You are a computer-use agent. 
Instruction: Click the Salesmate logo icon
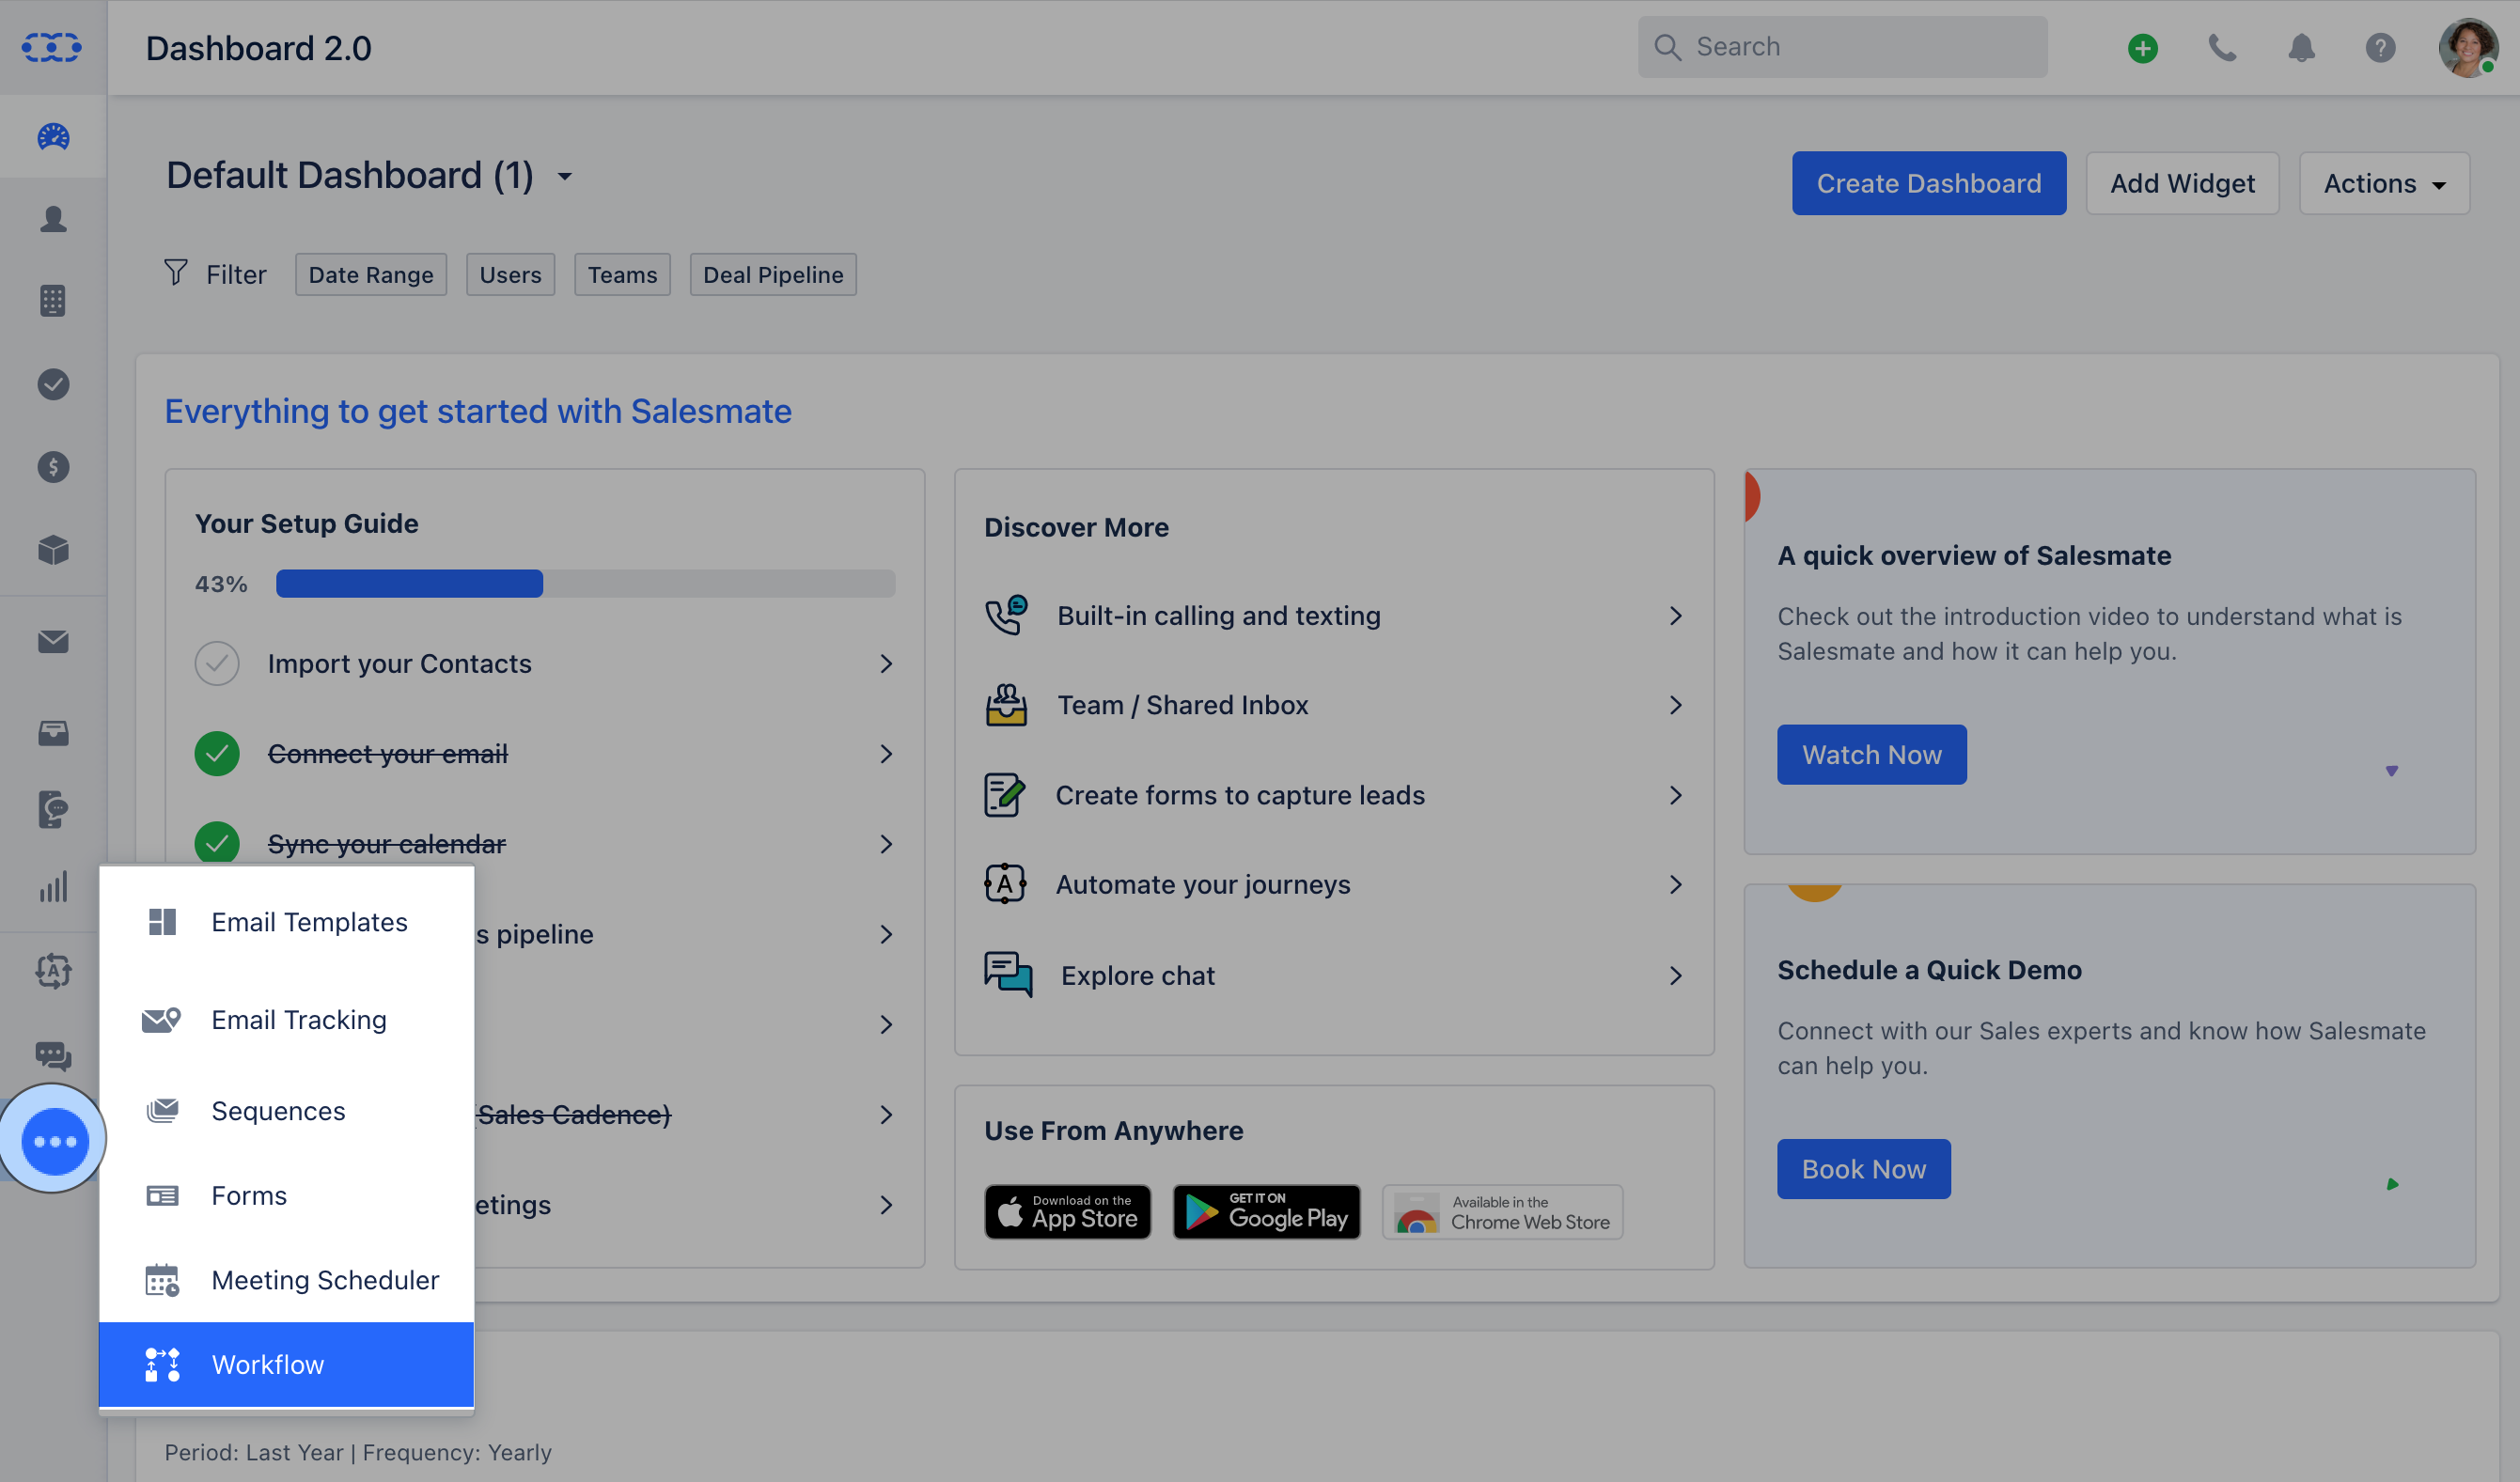point(52,47)
